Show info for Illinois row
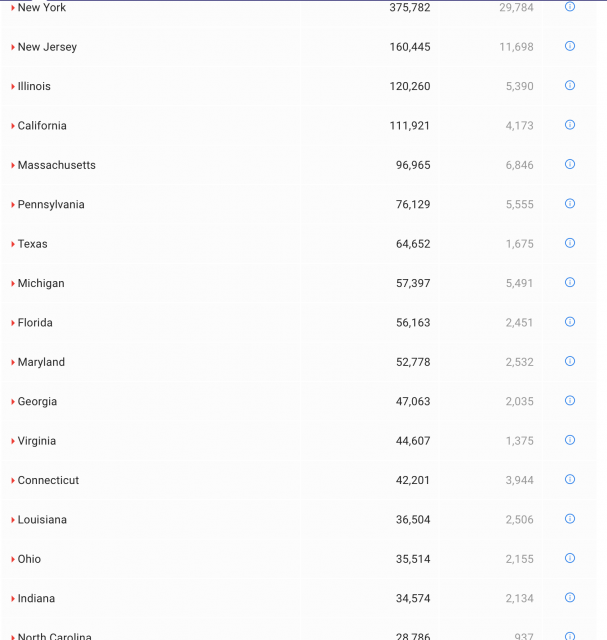 coord(570,86)
